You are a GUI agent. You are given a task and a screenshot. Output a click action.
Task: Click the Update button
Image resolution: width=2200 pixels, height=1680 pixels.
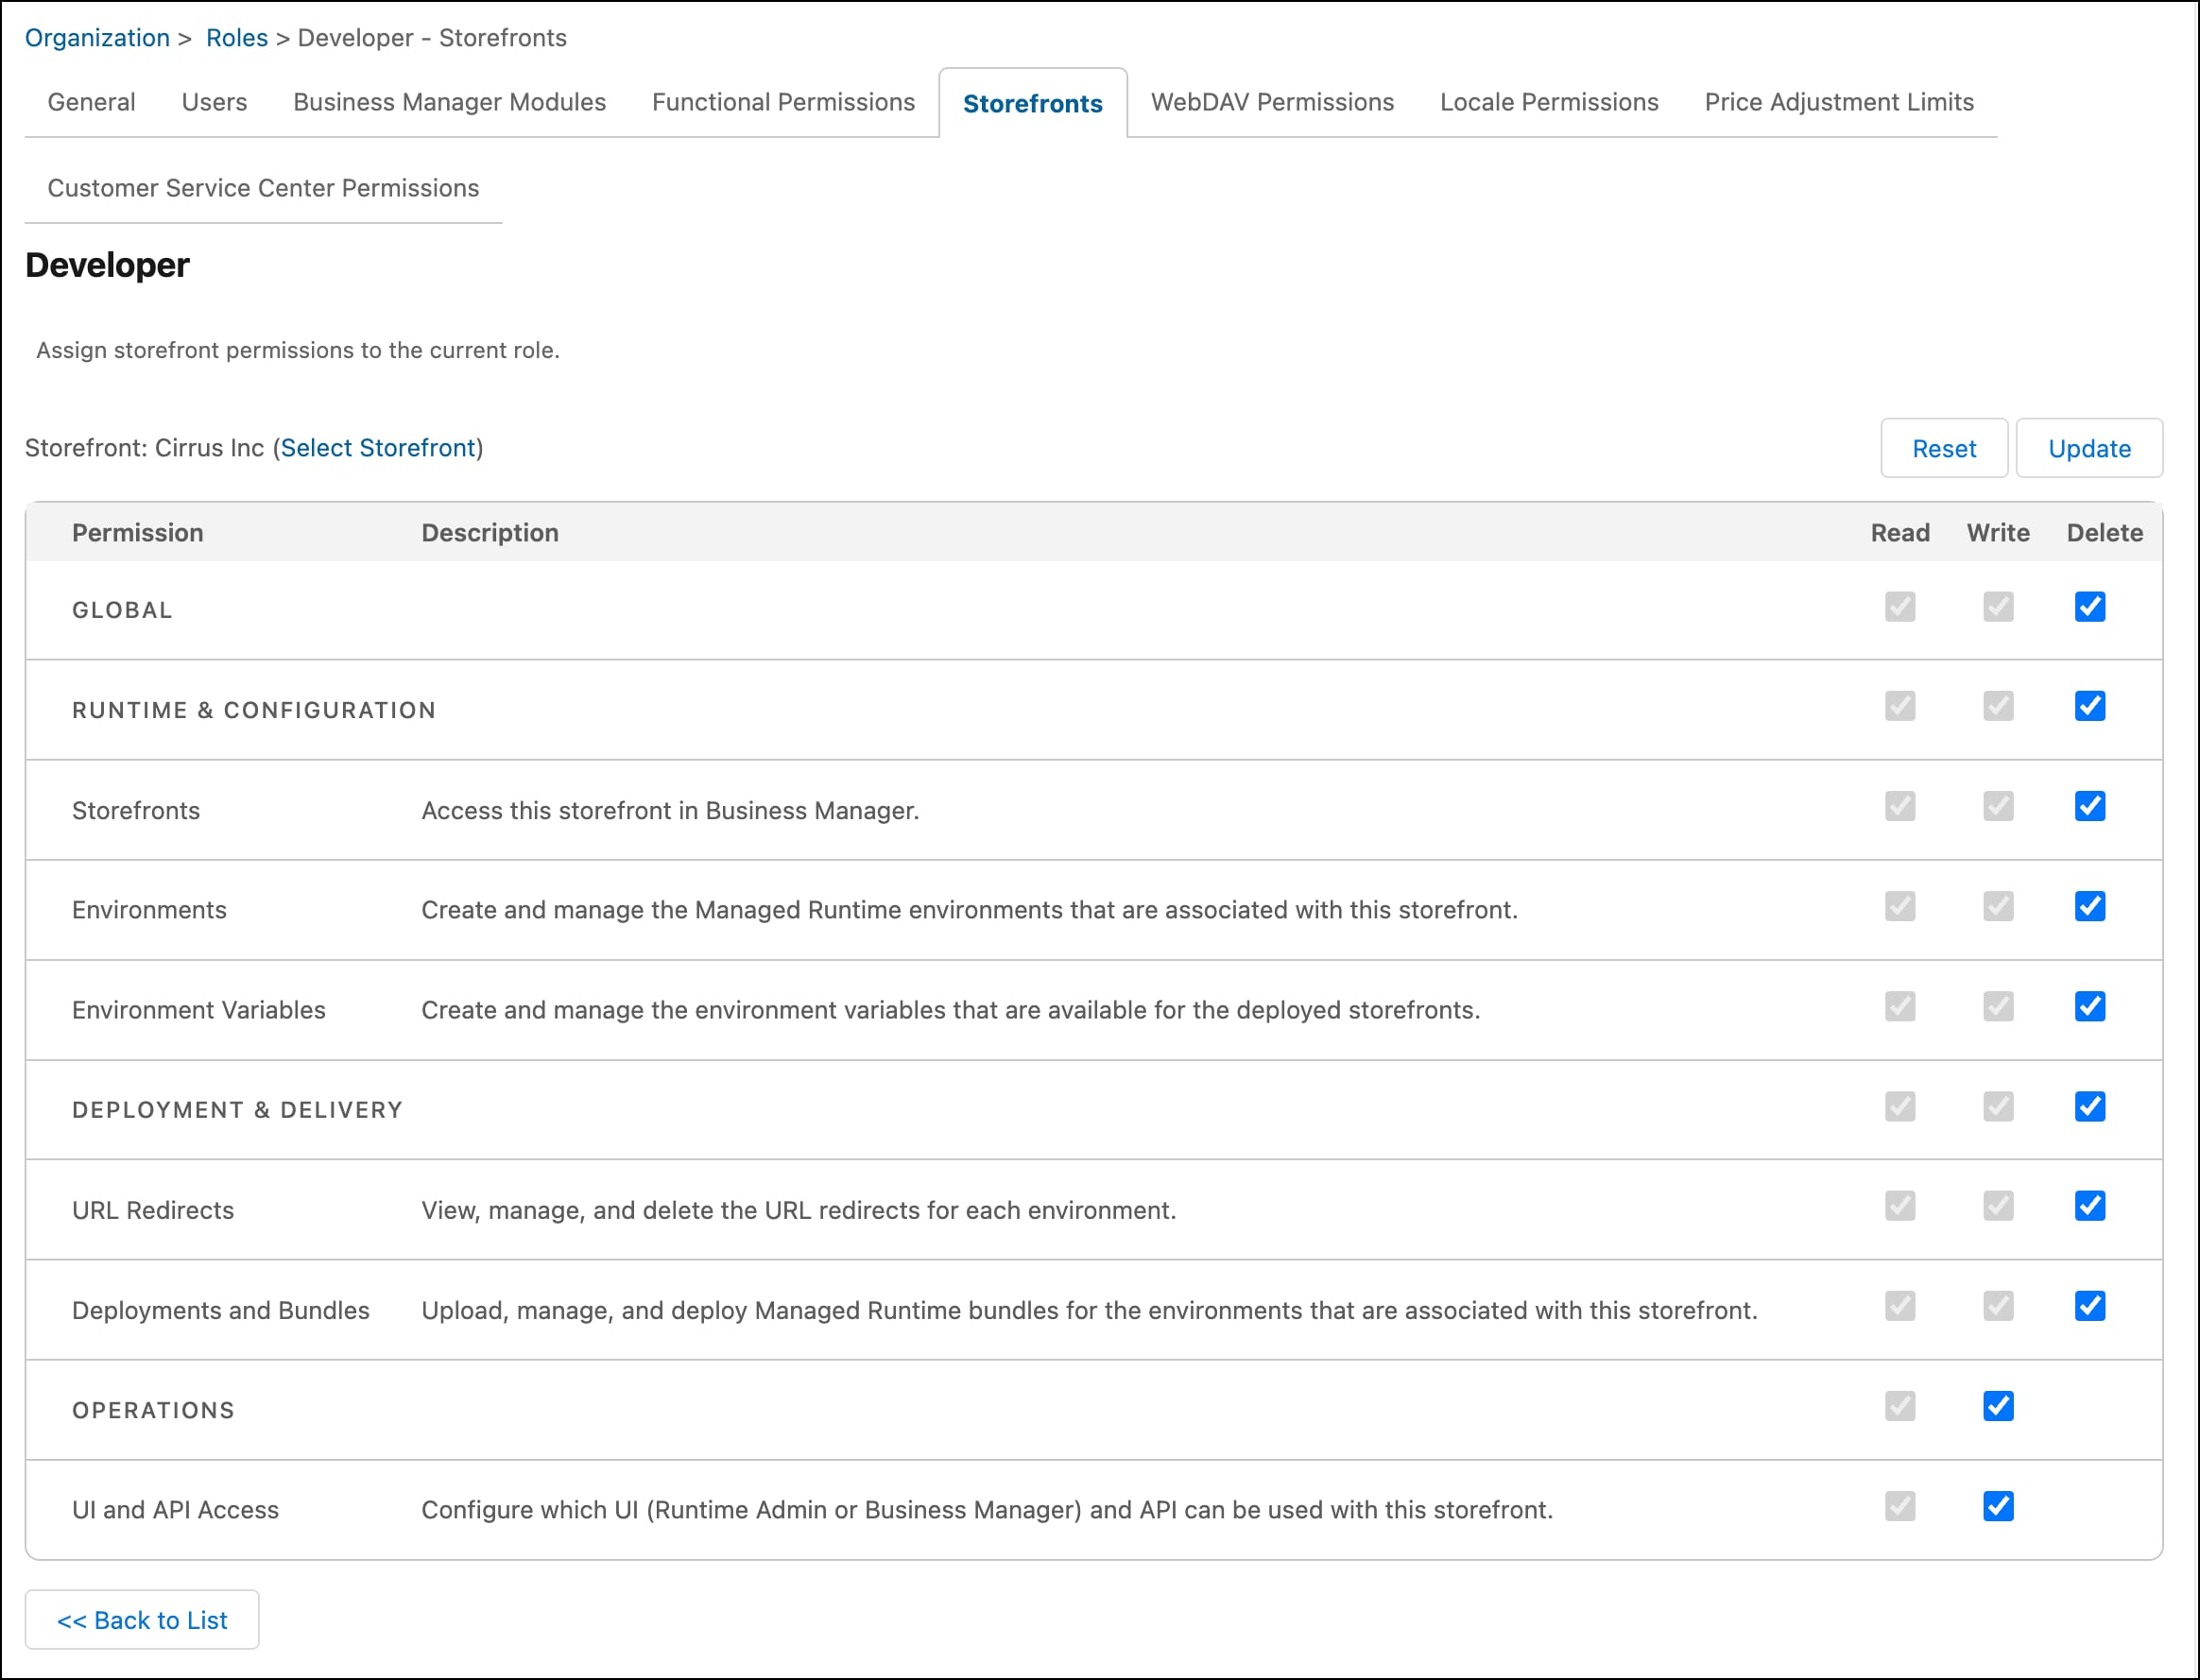[x=2089, y=448]
